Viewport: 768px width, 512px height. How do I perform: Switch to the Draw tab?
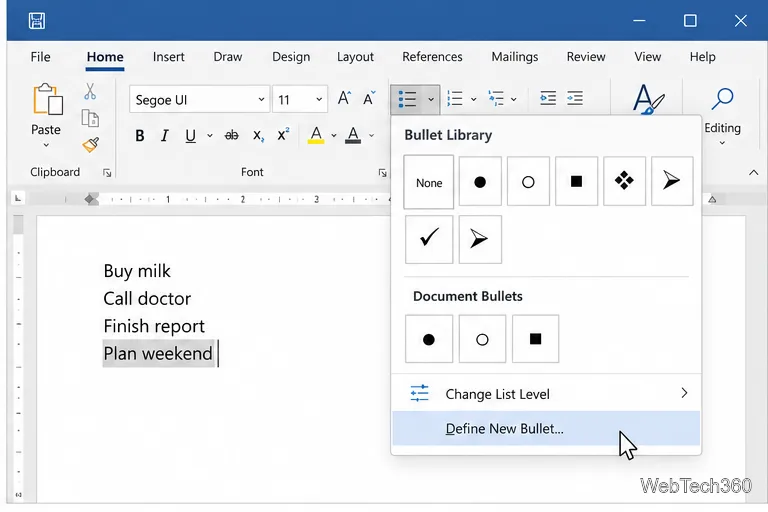pyautogui.click(x=228, y=57)
